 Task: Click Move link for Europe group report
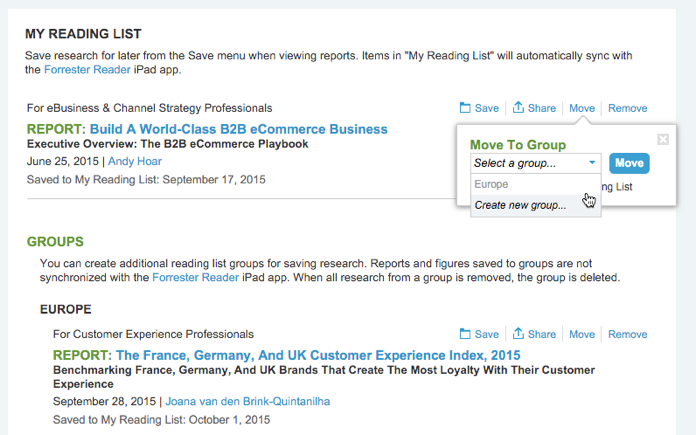pos(581,334)
